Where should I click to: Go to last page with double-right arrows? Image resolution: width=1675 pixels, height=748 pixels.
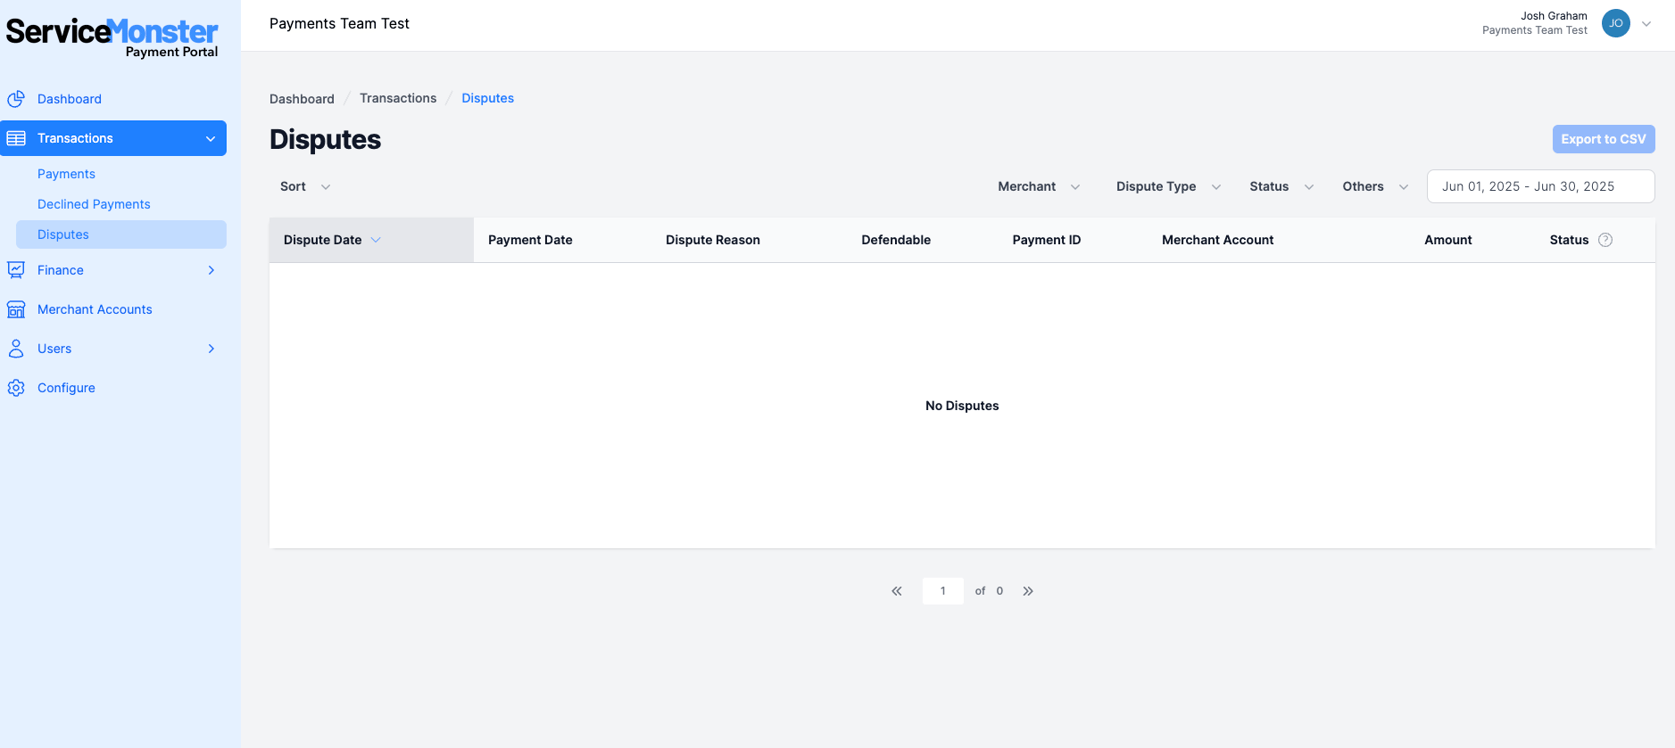coord(1028,591)
